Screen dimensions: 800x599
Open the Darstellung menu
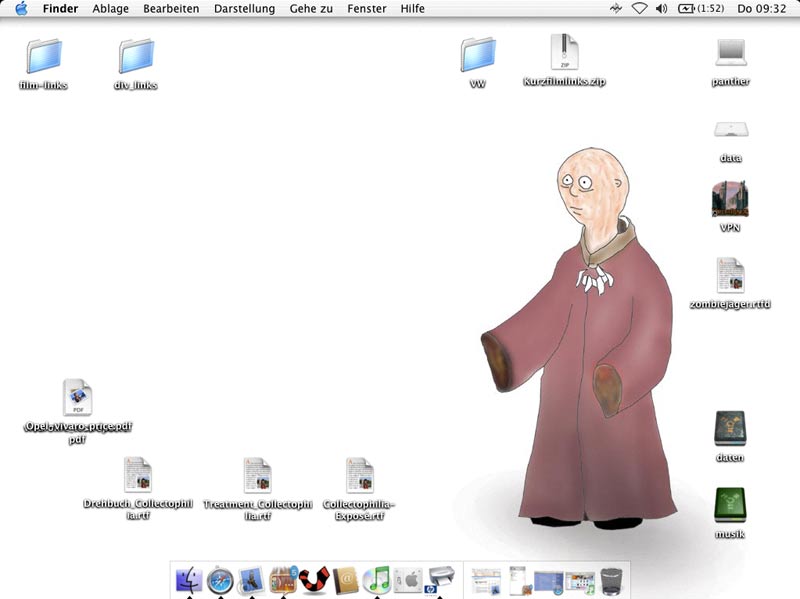244,9
